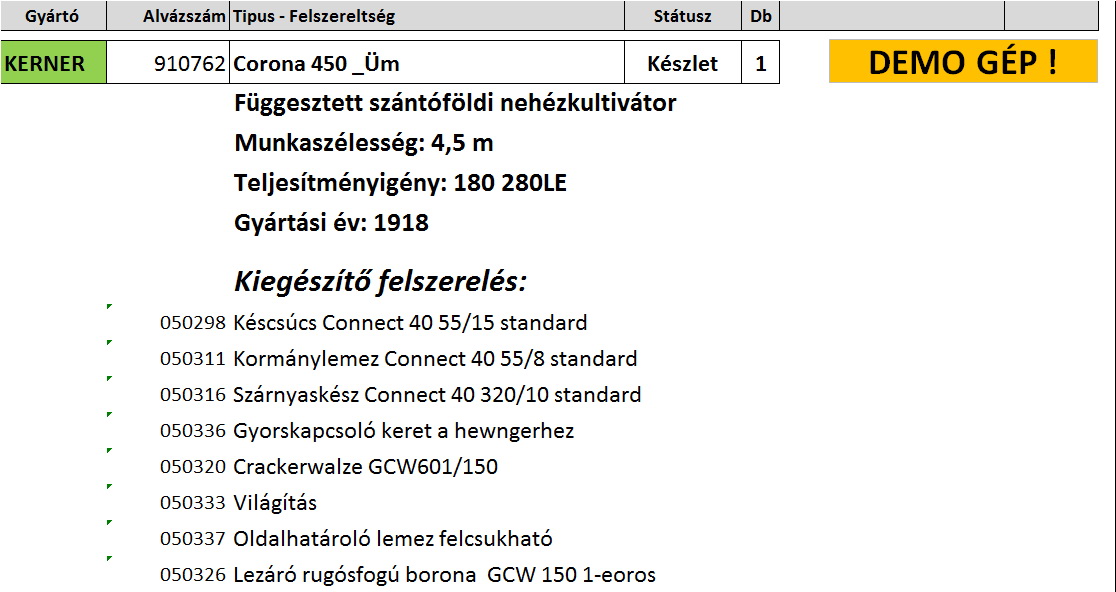The width and height of the screenshot is (1116, 592).
Task: Select Gyorskapcsoló keret a hewngerhez
Action: [x=404, y=431]
